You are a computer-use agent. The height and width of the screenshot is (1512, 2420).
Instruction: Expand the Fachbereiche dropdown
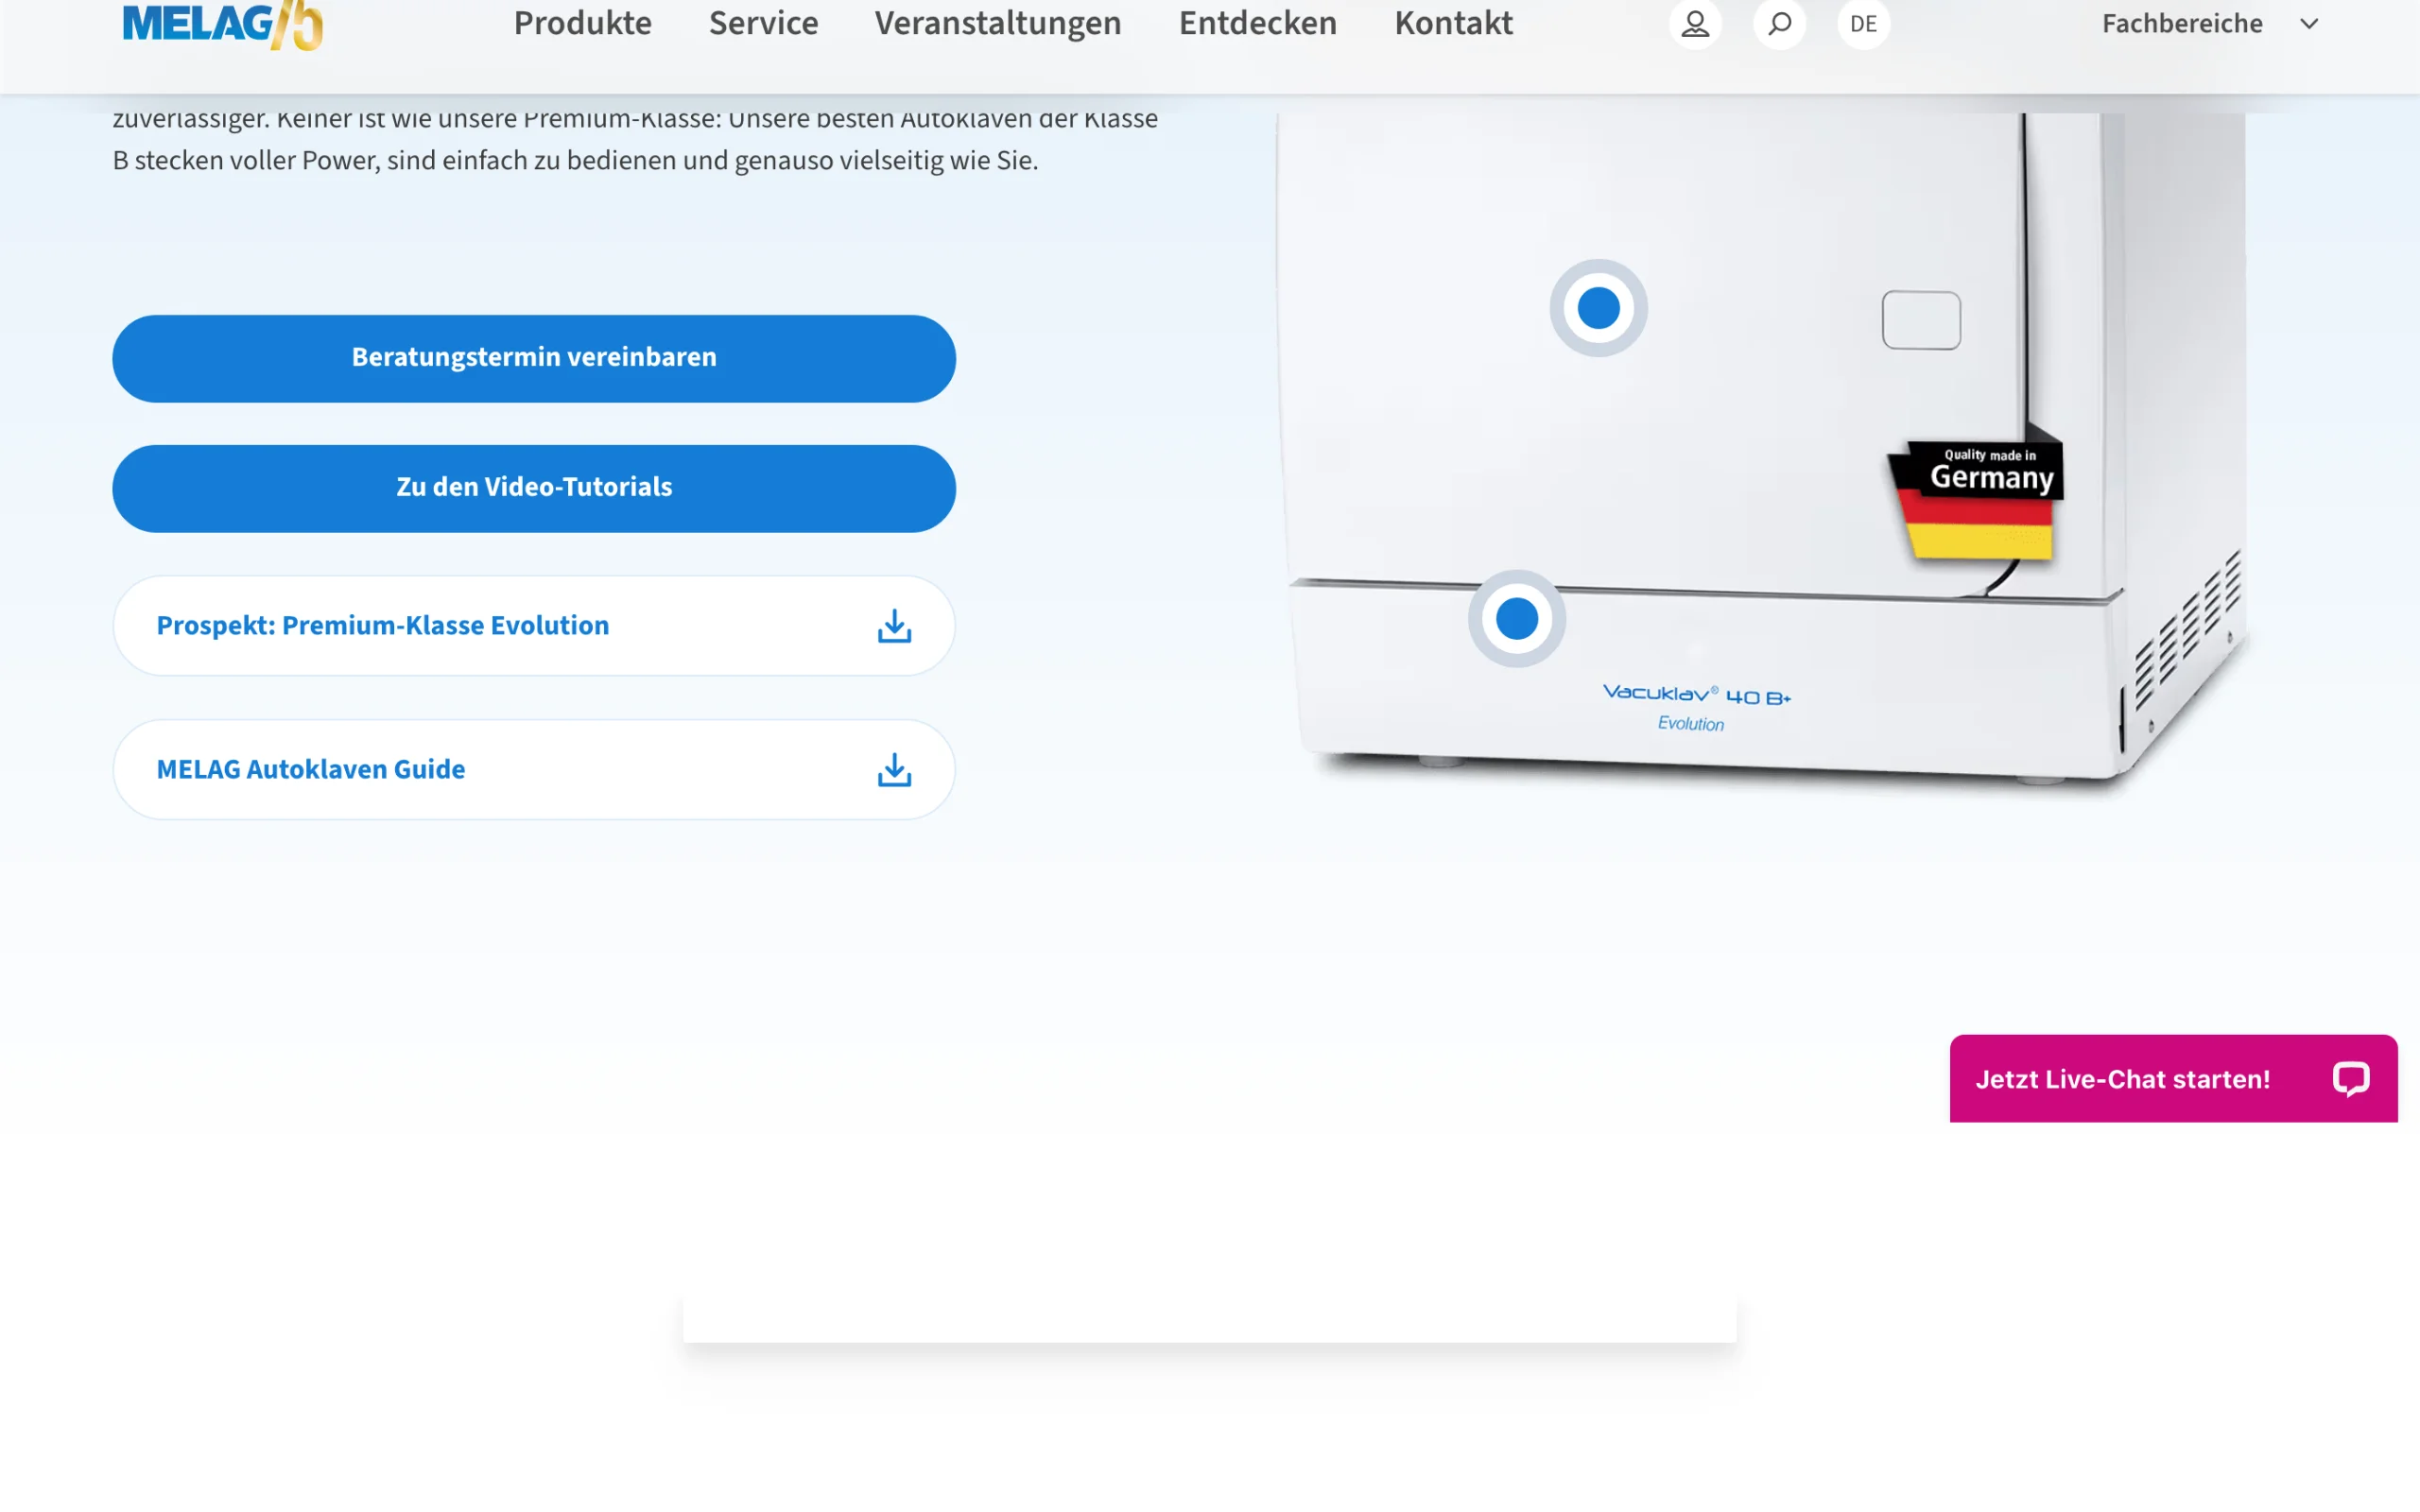[x=2210, y=23]
